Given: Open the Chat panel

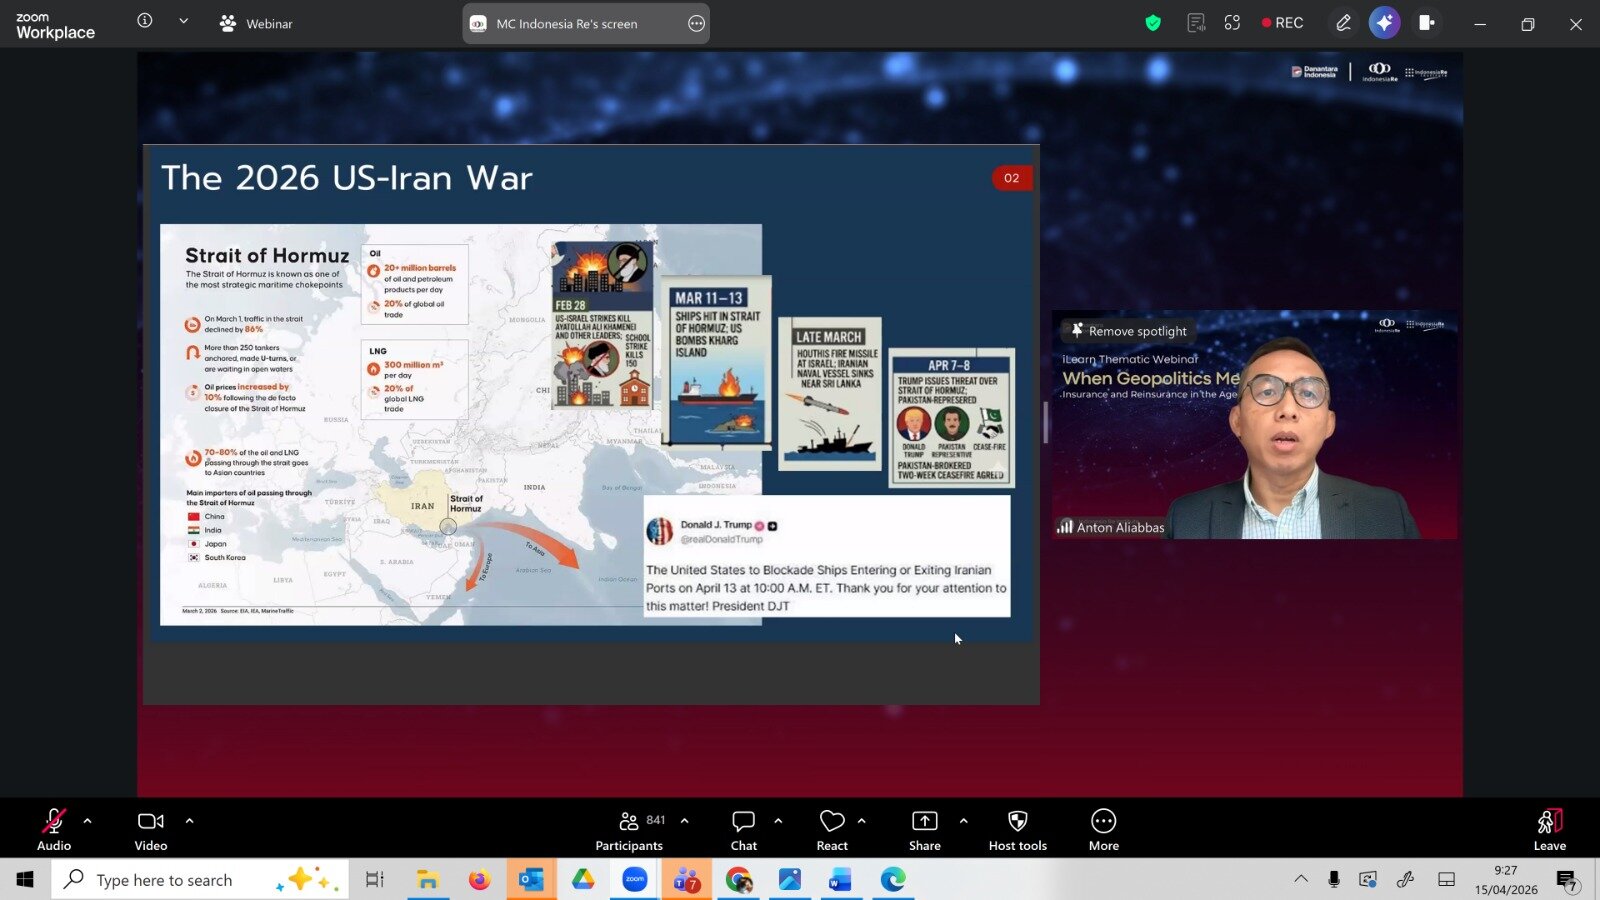Looking at the screenshot, I should (x=743, y=830).
